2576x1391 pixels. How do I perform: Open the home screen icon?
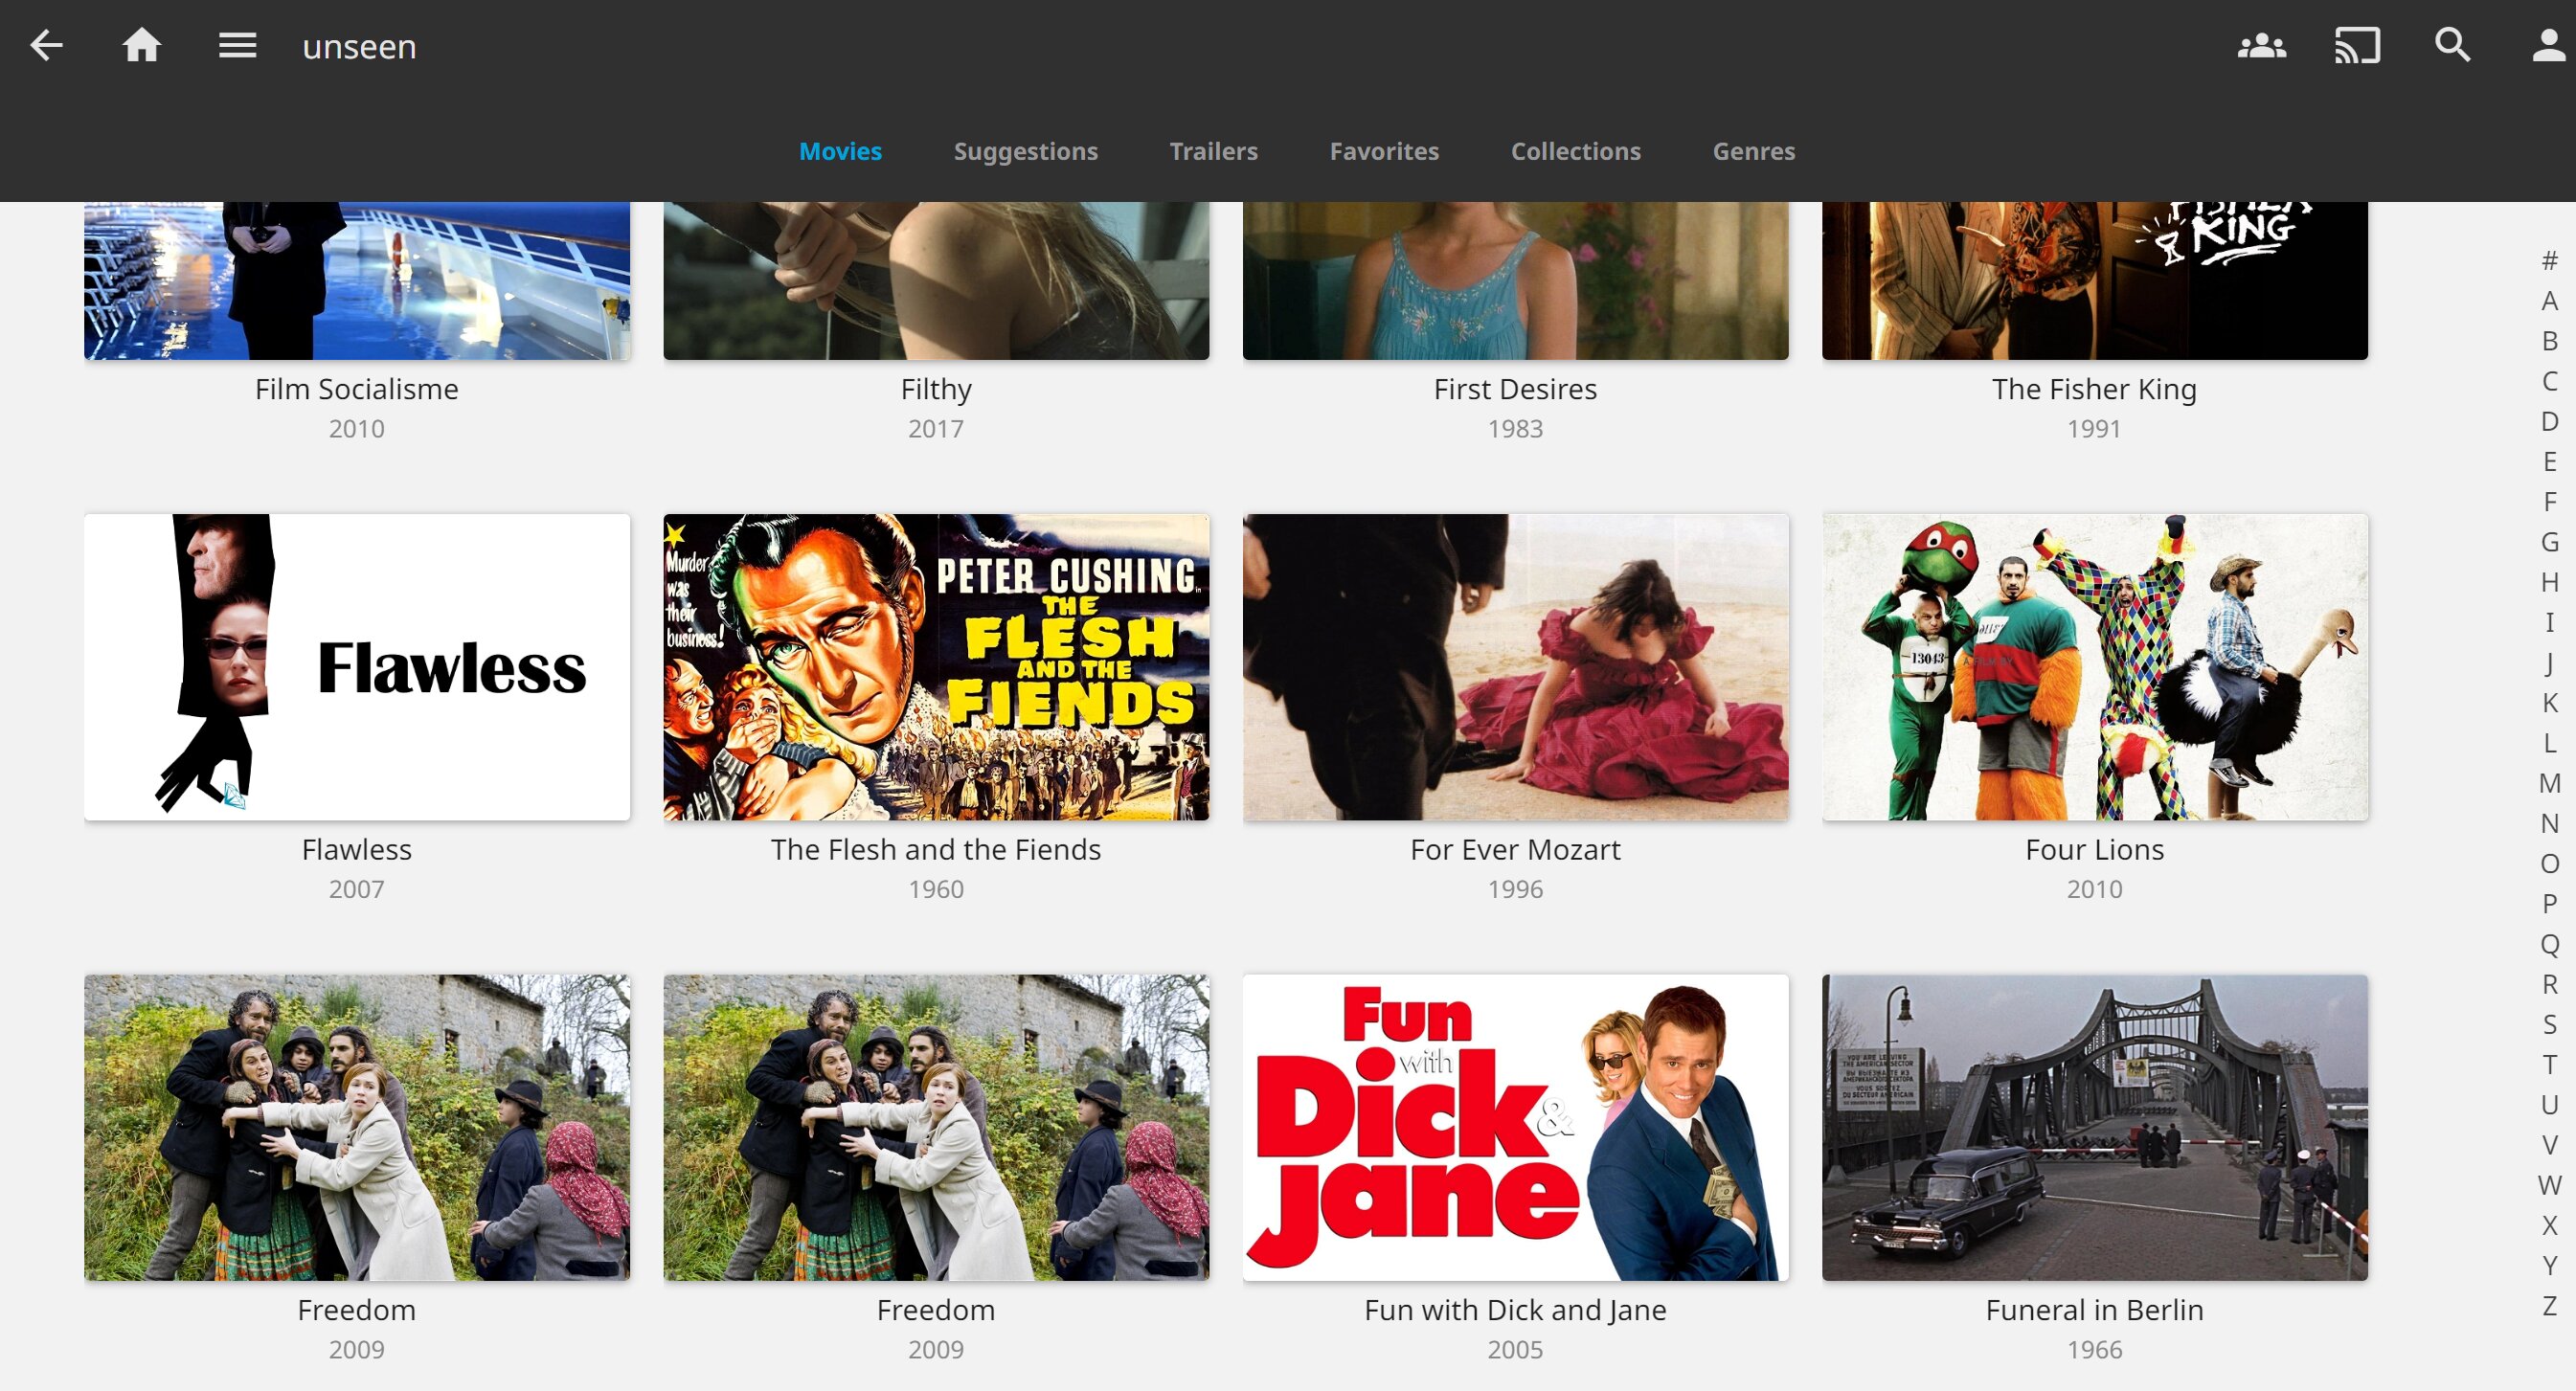141,46
